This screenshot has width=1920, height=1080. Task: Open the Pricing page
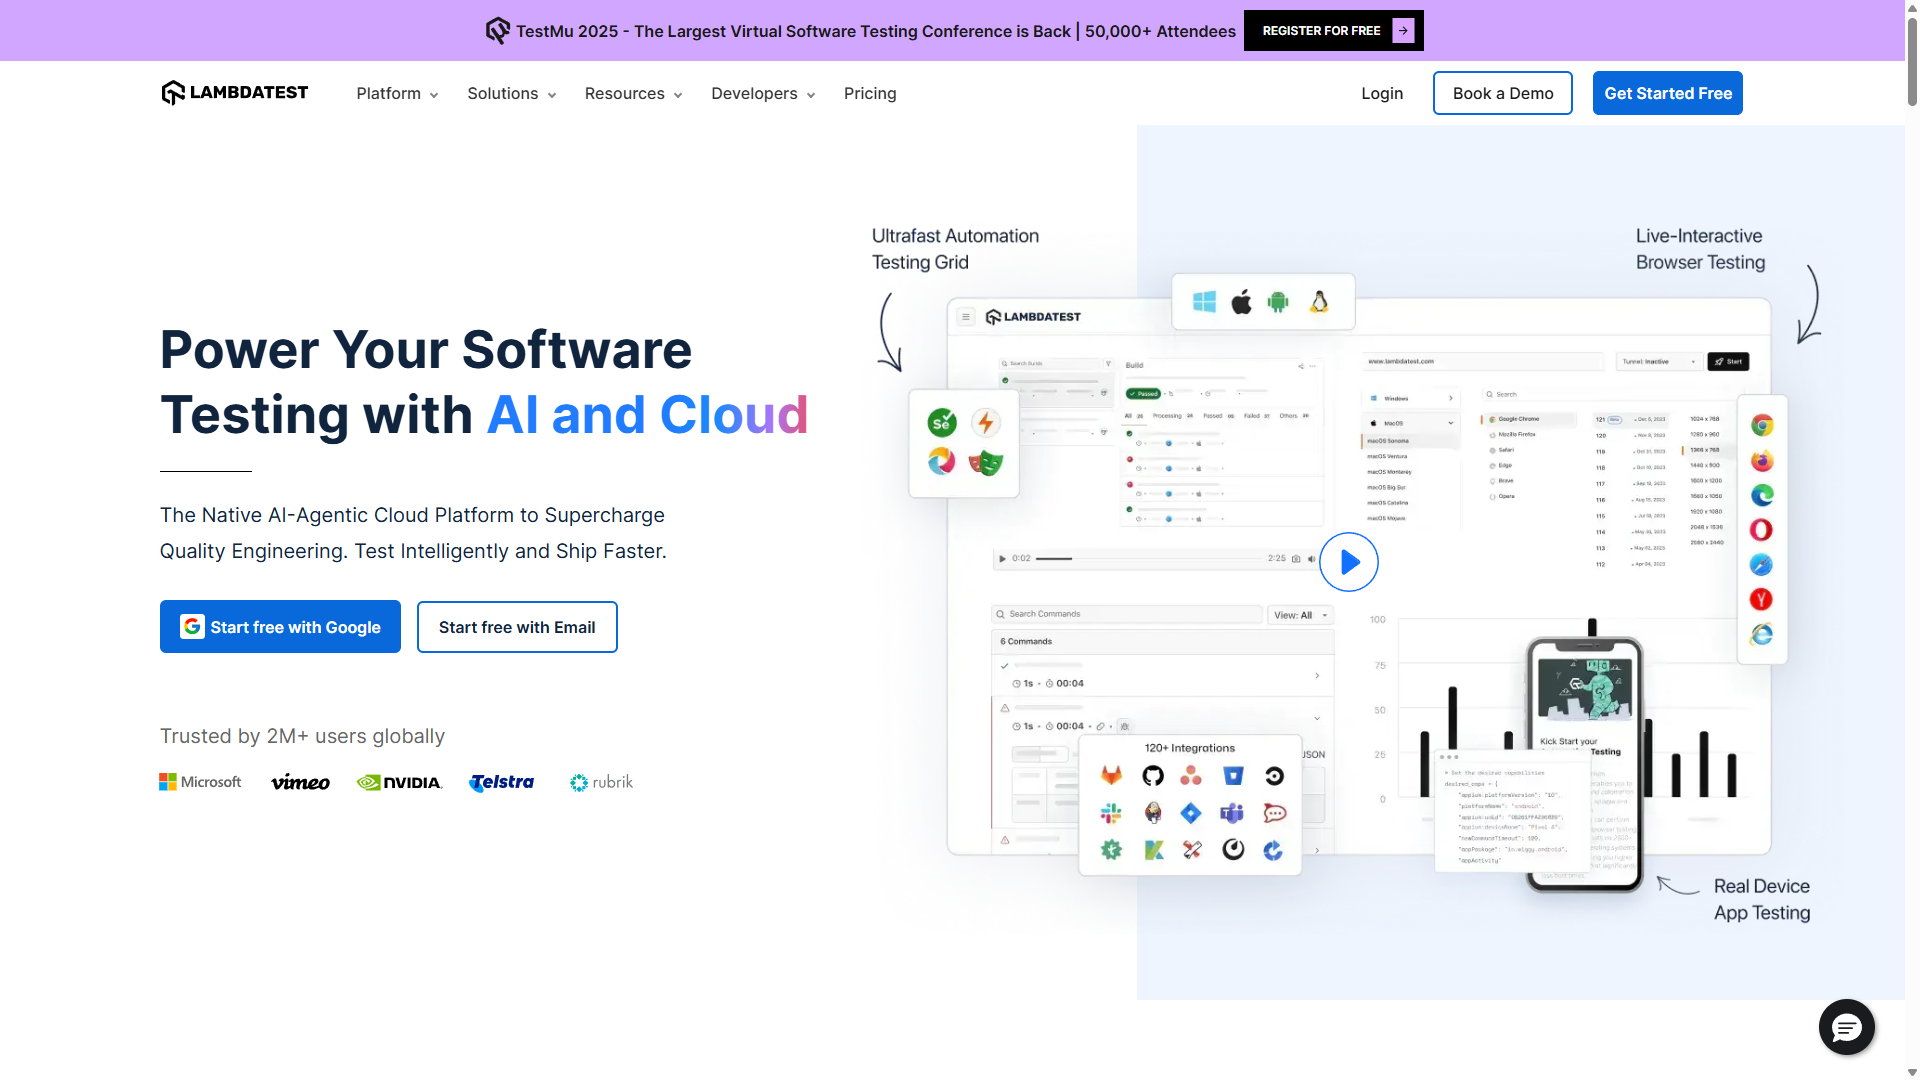pyautogui.click(x=870, y=93)
